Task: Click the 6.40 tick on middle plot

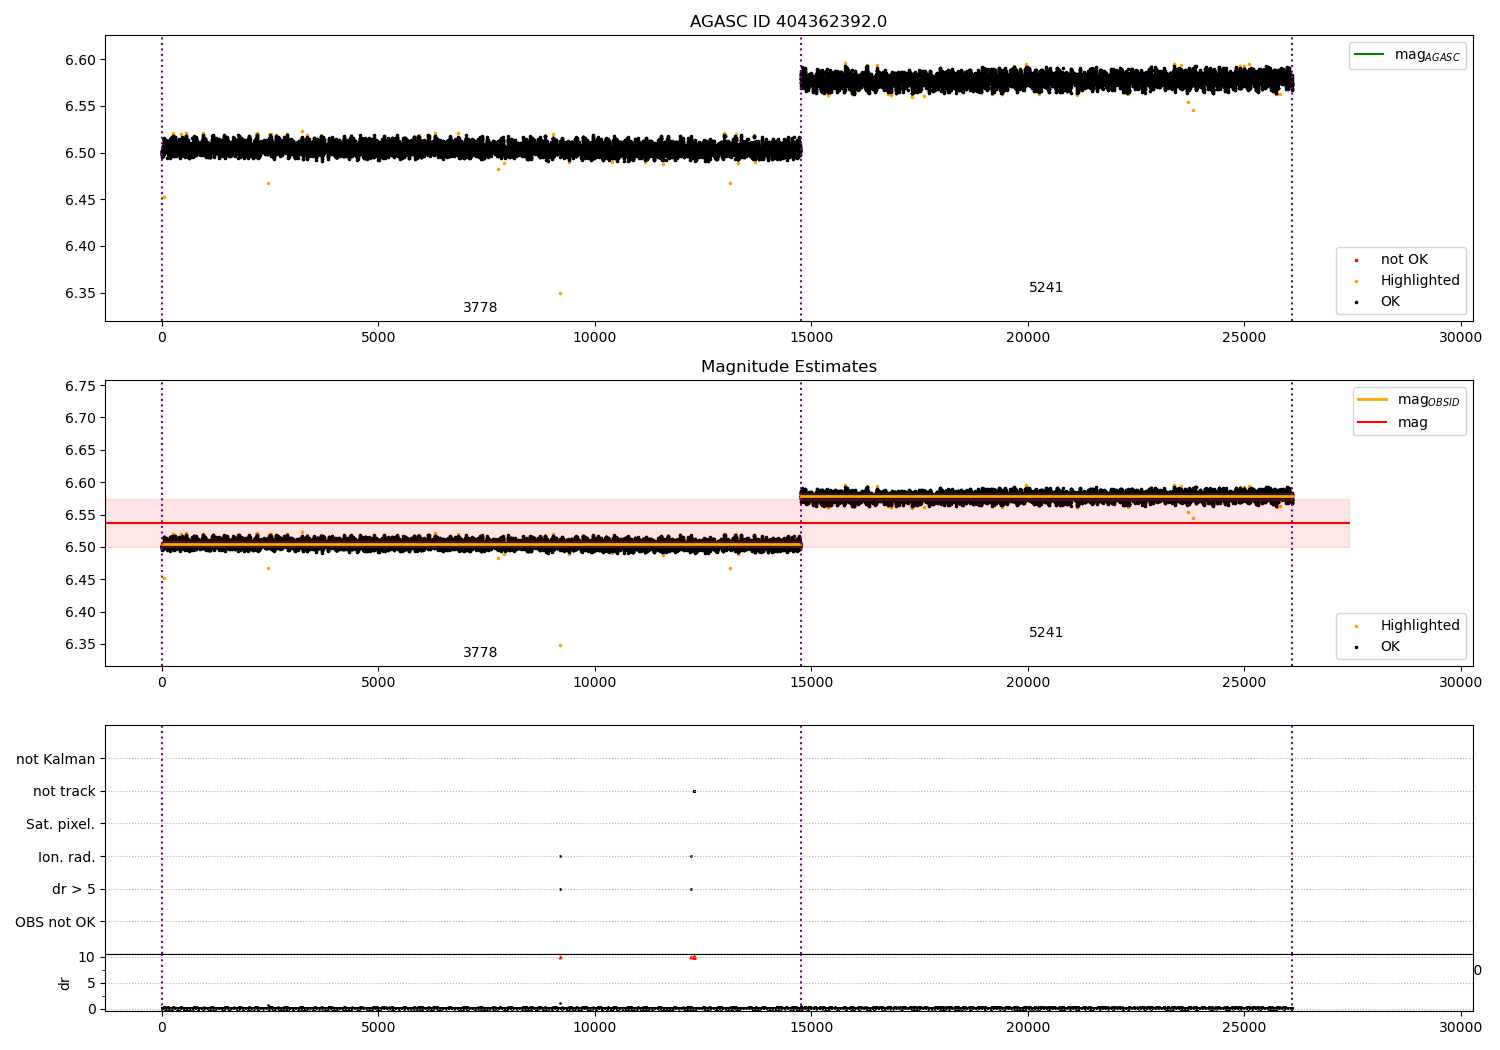Action: point(81,612)
